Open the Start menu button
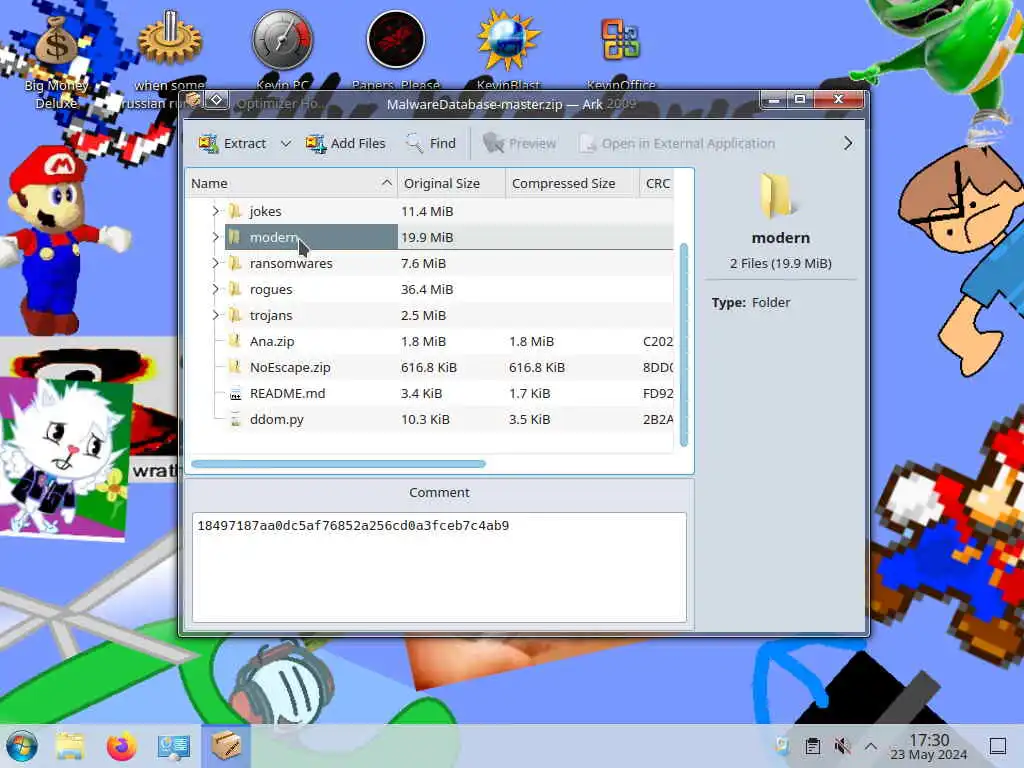 pyautogui.click(x=22, y=746)
